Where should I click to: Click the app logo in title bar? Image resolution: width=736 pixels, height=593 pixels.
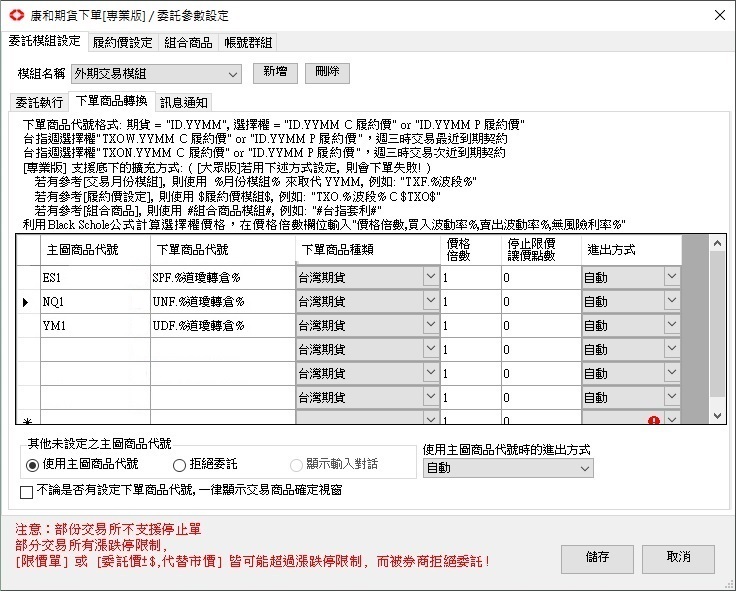click(x=16, y=15)
